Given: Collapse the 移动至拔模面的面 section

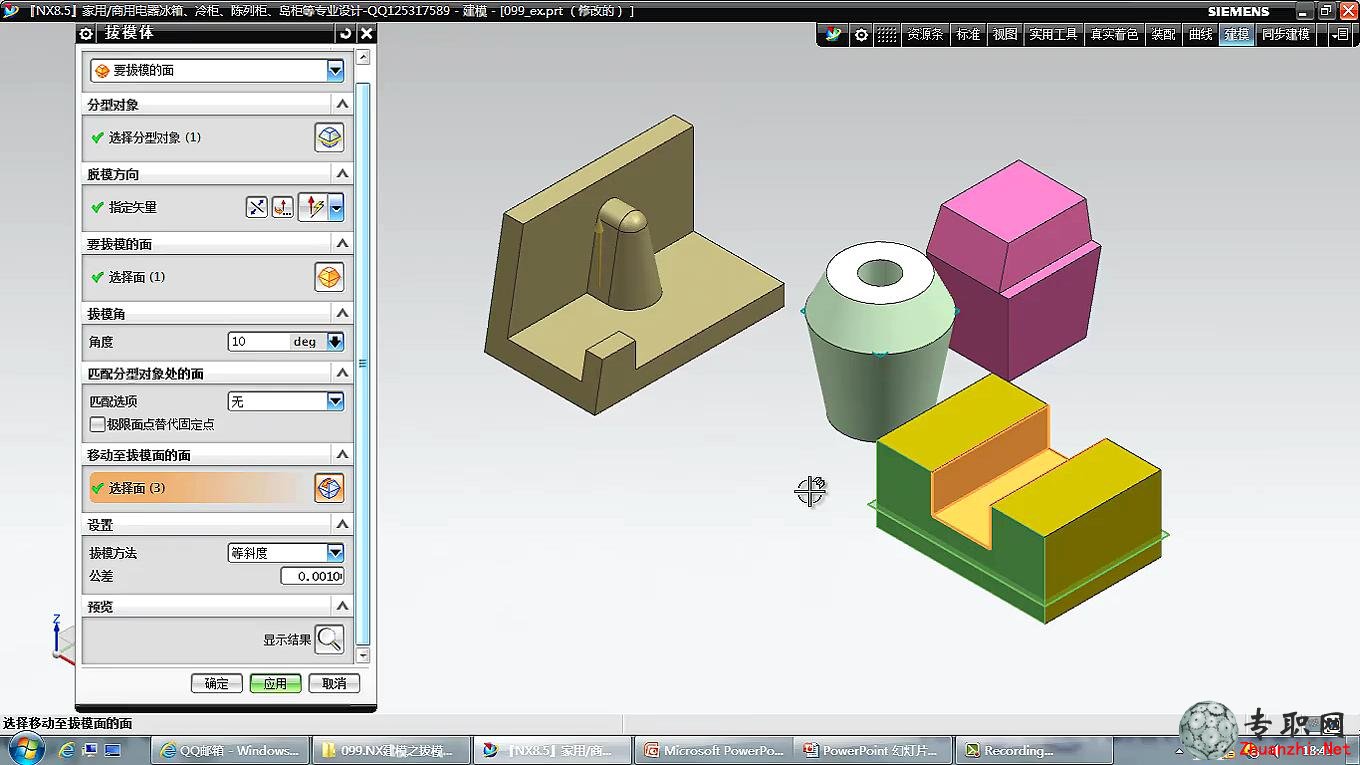Looking at the screenshot, I should 342,455.
